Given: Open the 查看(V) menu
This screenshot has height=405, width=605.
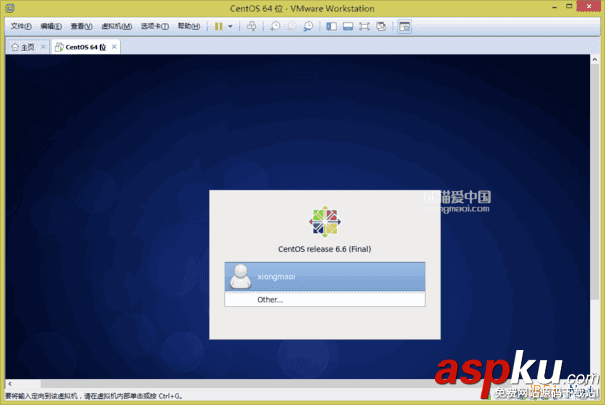Looking at the screenshot, I should coord(81,26).
